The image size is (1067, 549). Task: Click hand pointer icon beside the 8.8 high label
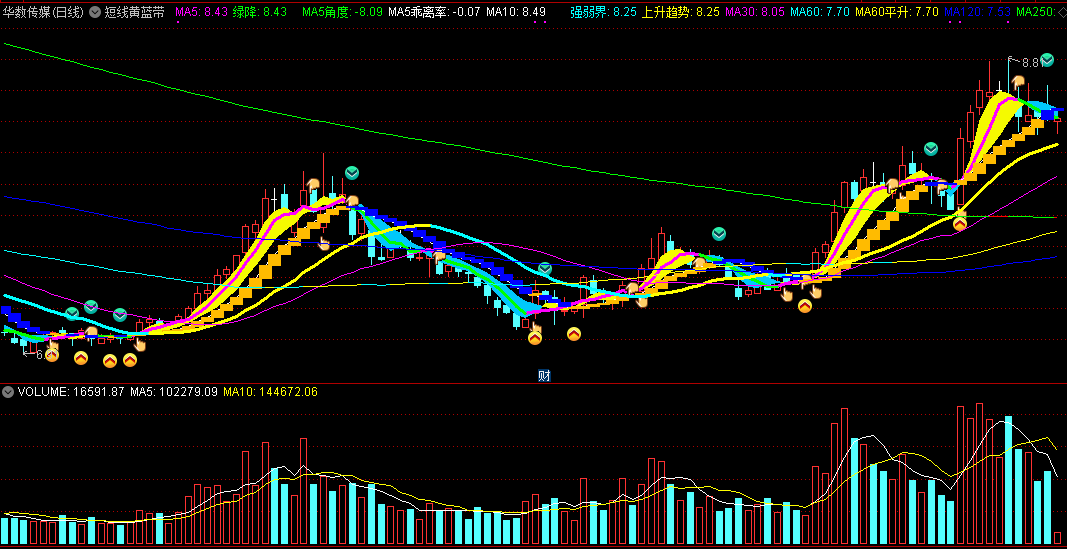pyautogui.click(x=1017, y=82)
